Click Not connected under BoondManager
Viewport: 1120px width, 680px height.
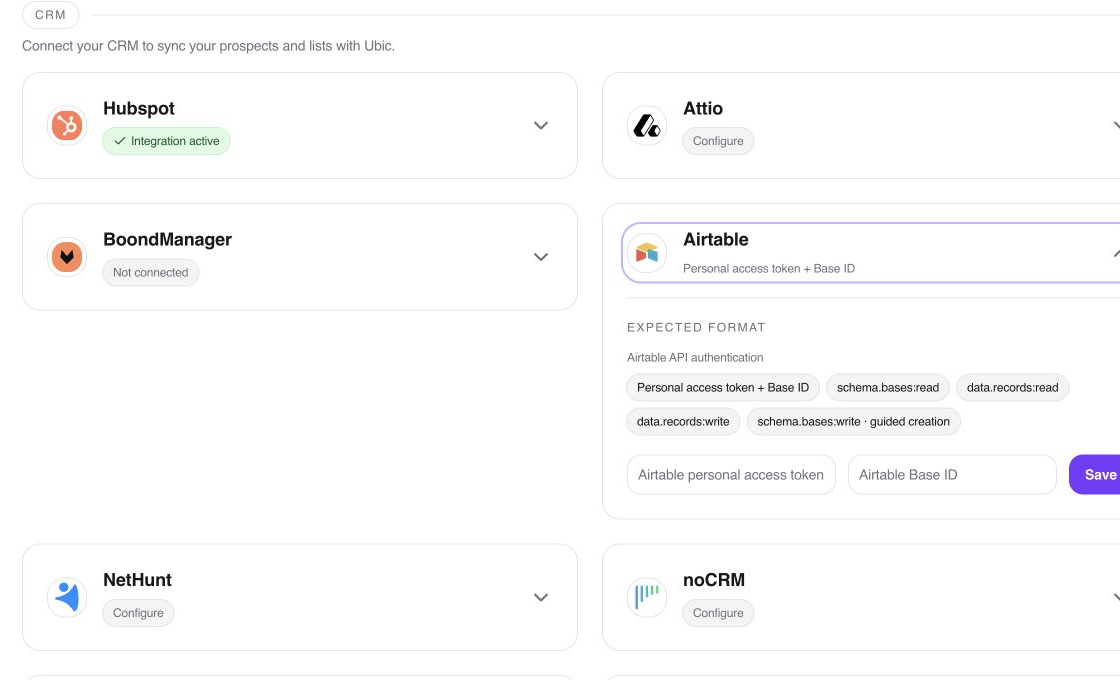tap(151, 273)
